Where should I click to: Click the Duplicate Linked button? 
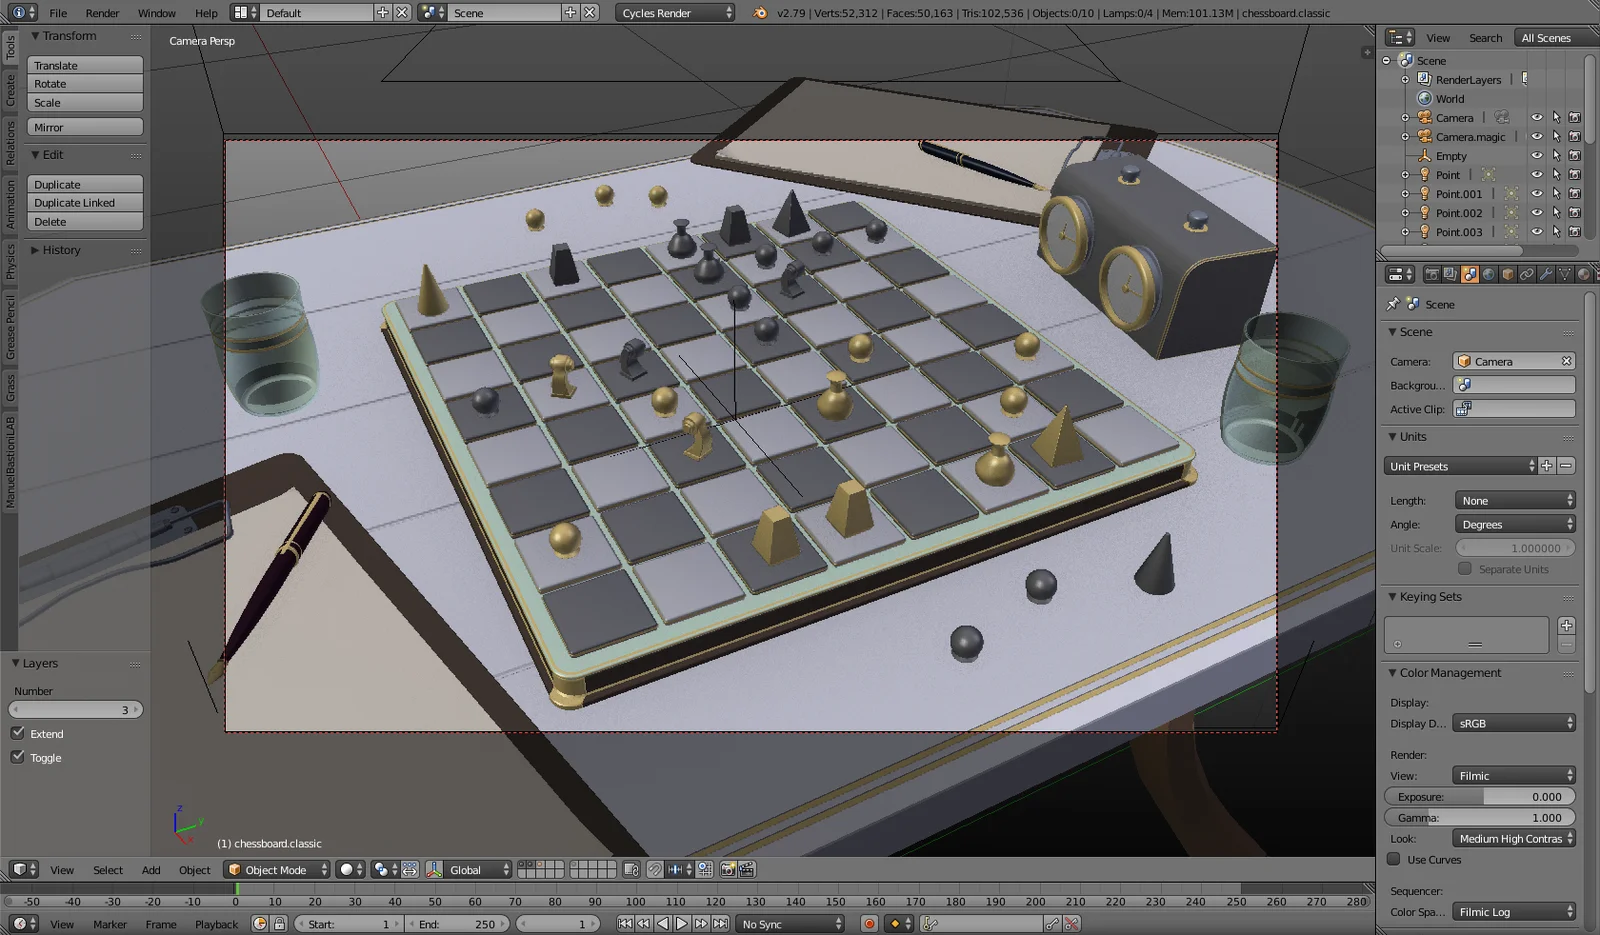coord(84,202)
